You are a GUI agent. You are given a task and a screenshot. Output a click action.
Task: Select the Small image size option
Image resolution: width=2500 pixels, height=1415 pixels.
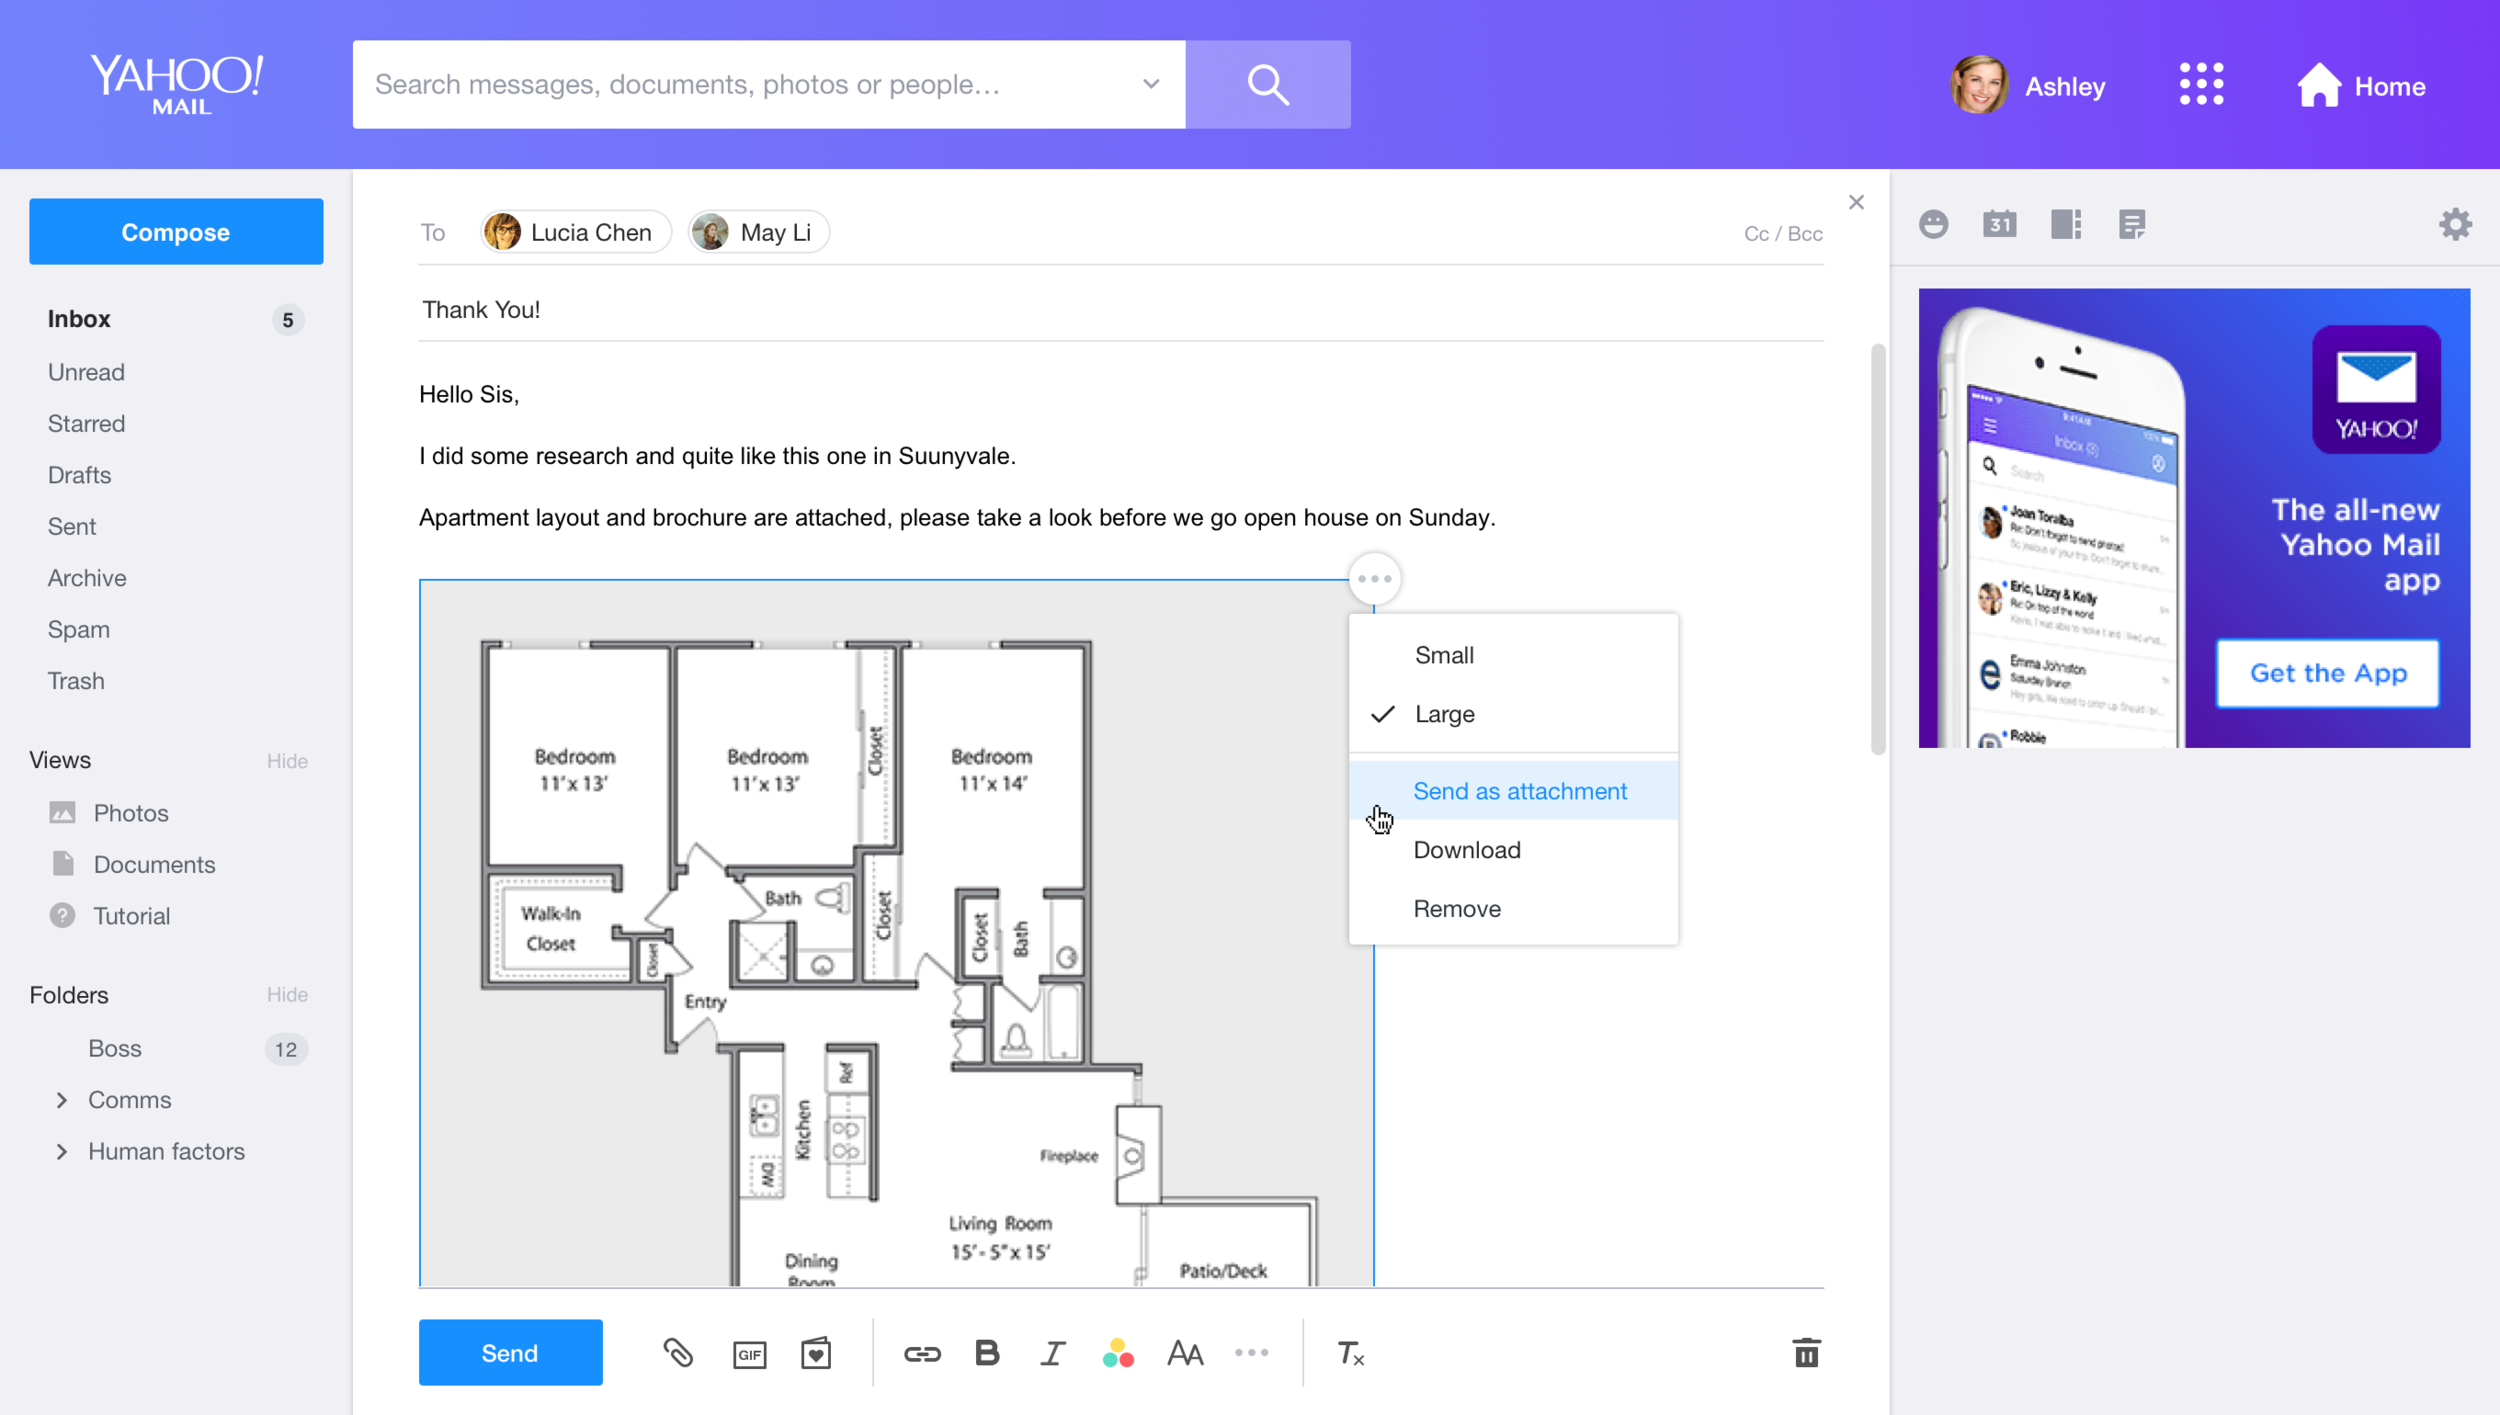pos(1444,655)
